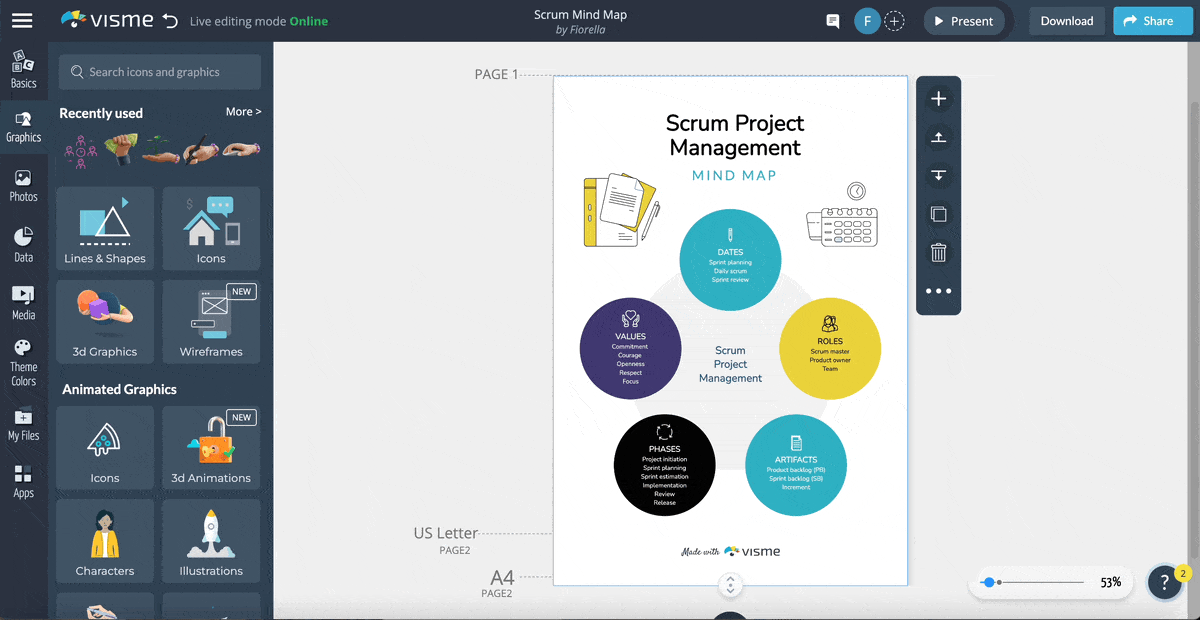Open the hamburger menu at top left
The image size is (1200, 620).
click(x=22, y=20)
